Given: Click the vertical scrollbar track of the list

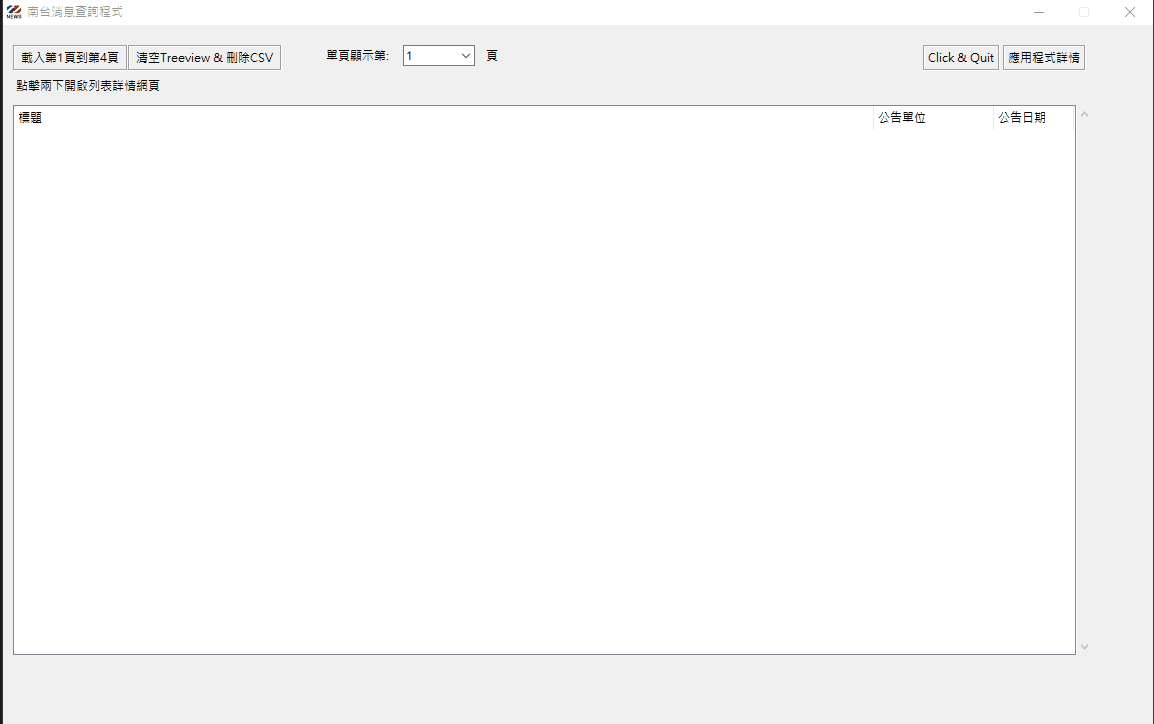Looking at the screenshot, I should (x=1084, y=380).
